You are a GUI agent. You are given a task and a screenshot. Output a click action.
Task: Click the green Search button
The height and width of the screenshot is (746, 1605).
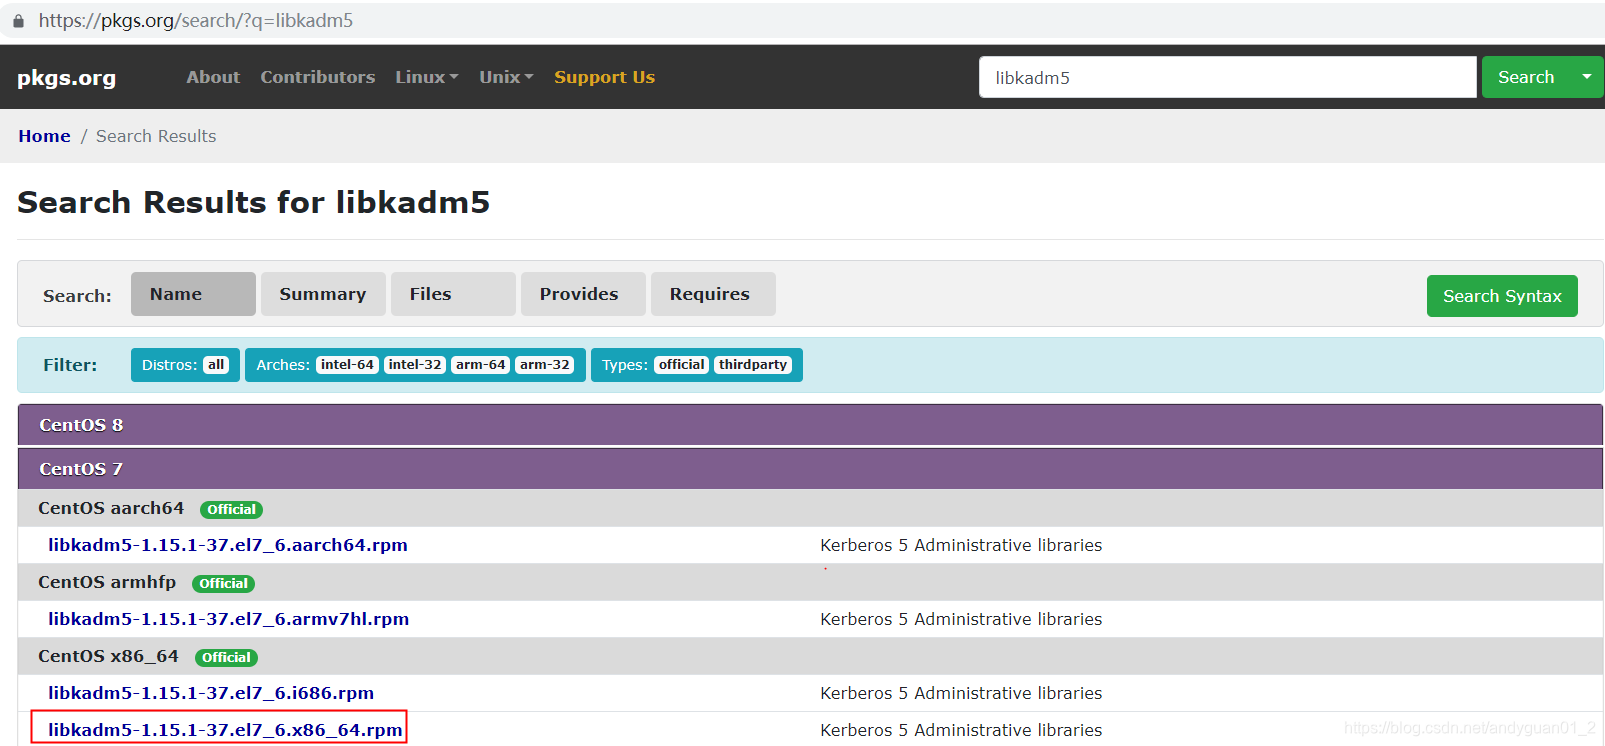click(1526, 77)
